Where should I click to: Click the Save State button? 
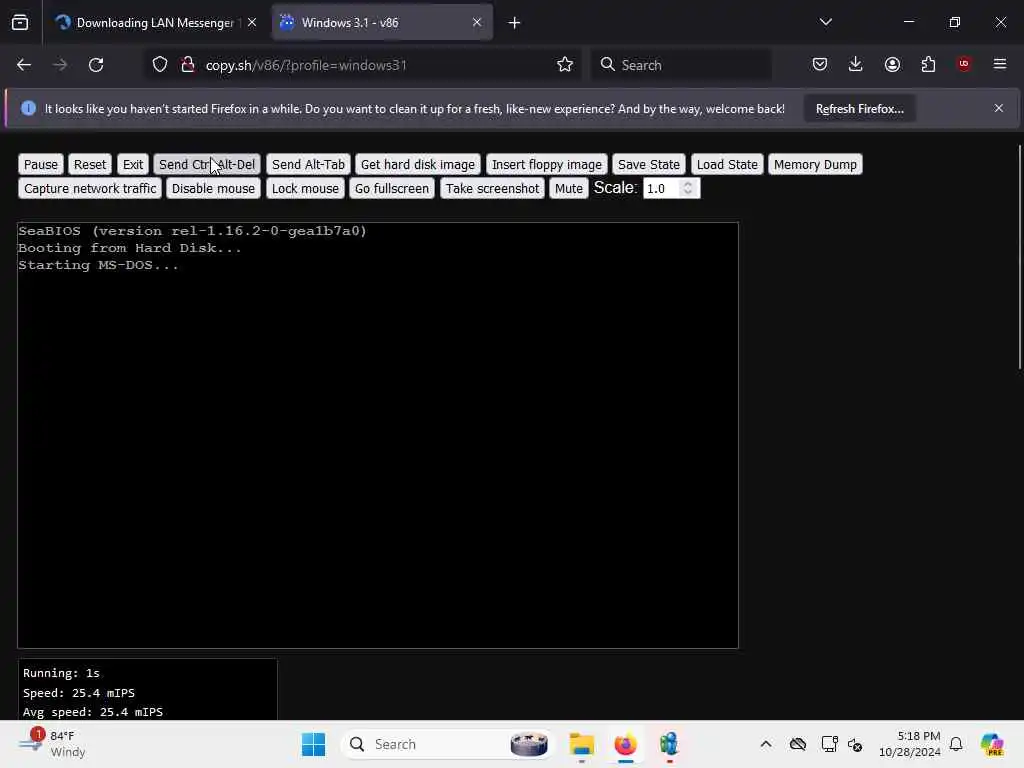coord(648,165)
